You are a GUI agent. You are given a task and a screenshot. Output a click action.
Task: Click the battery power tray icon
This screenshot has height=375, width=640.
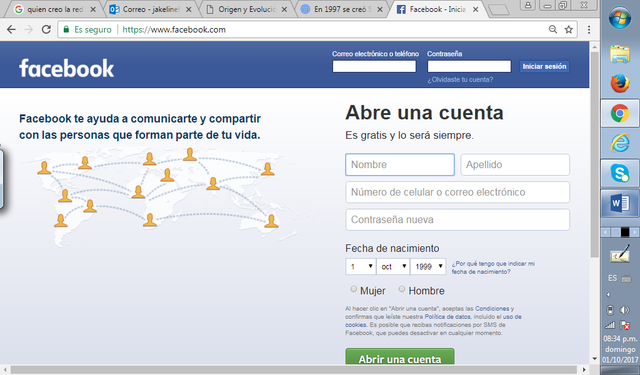(610, 310)
